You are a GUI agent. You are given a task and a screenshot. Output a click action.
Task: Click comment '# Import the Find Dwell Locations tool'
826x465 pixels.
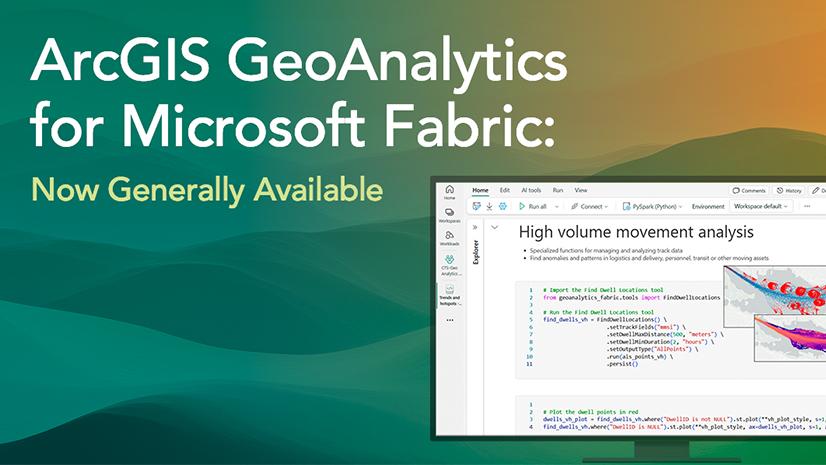point(603,290)
